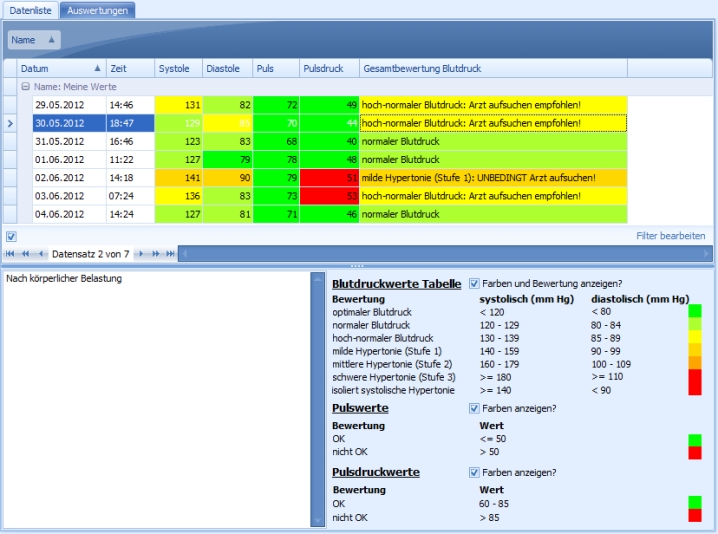The height and width of the screenshot is (534, 718).
Task: Switch to the Datenliste tab
Action: (x=31, y=10)
